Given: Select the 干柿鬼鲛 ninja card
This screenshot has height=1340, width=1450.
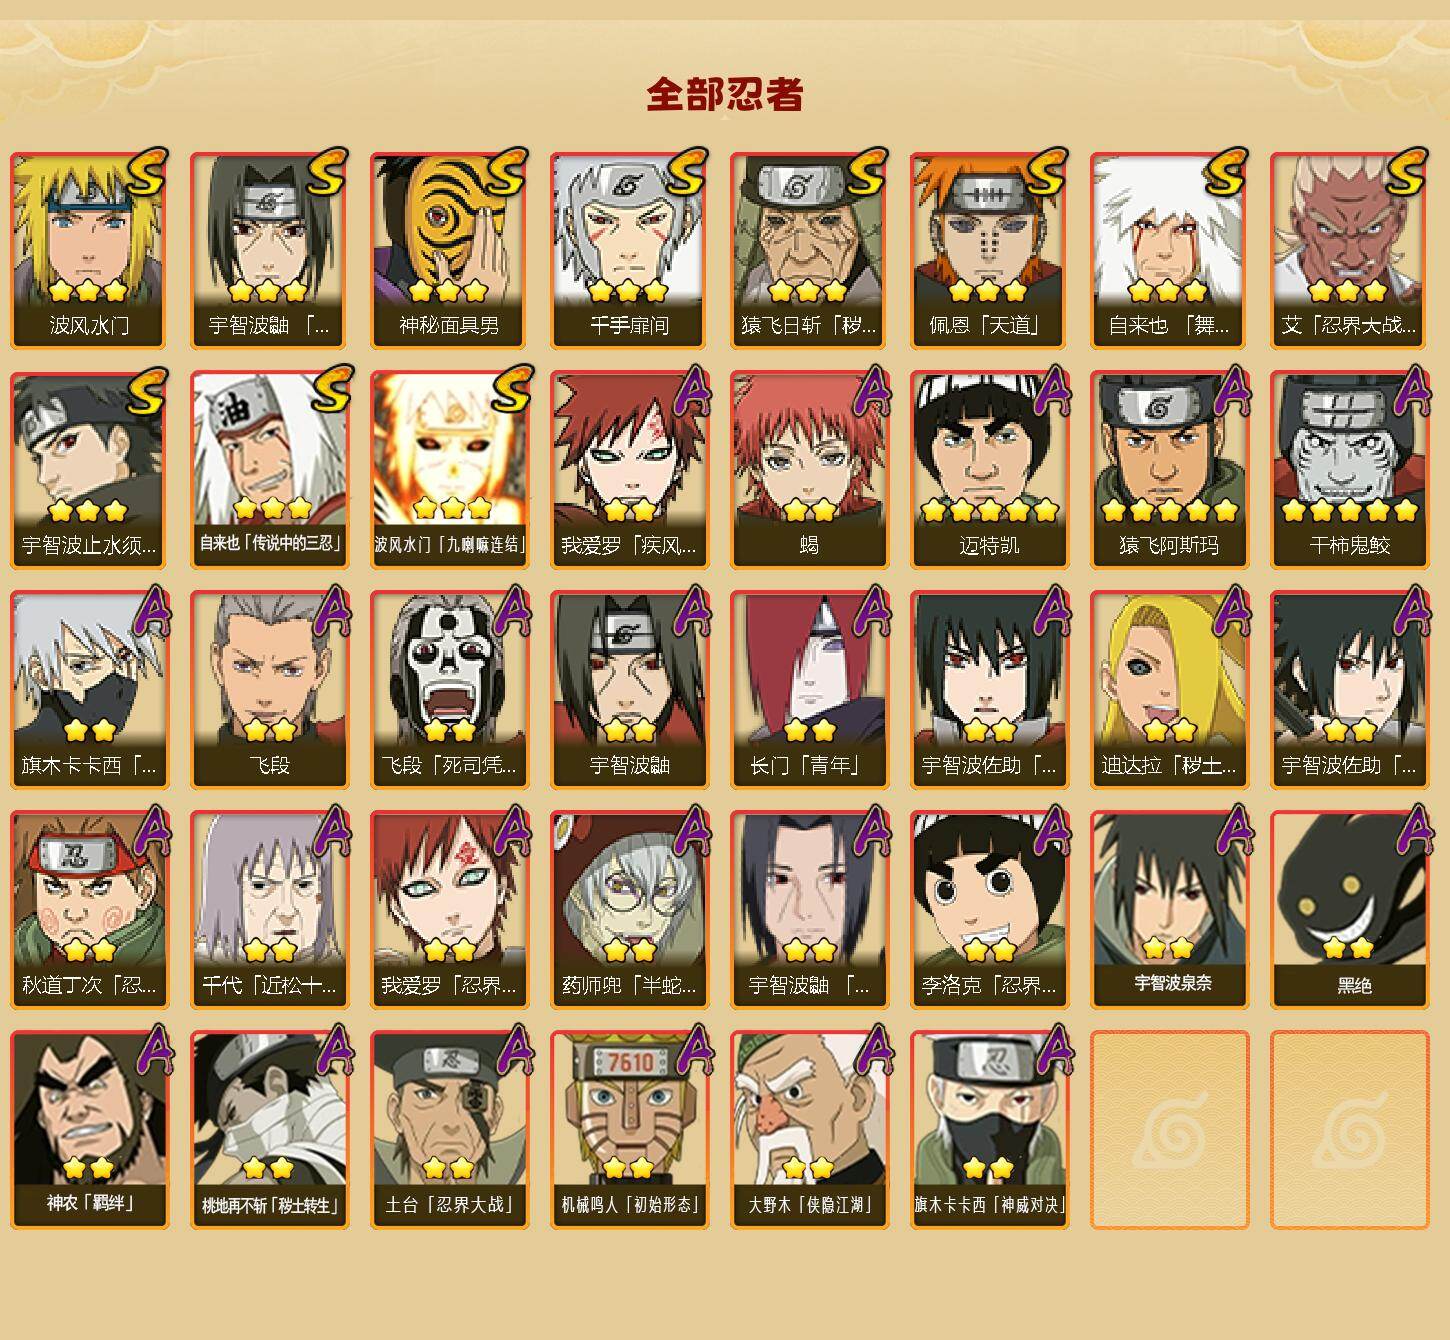Looking at the screenshot, I should [1350, 470].
